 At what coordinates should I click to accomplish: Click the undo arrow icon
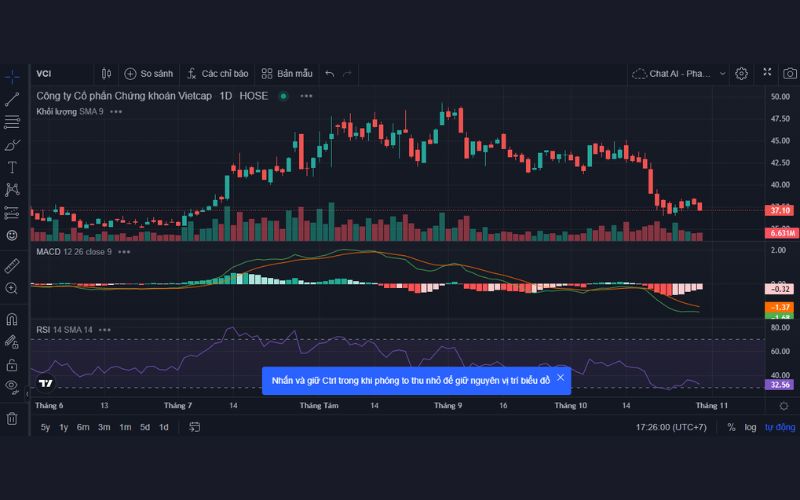pos(331,73)
